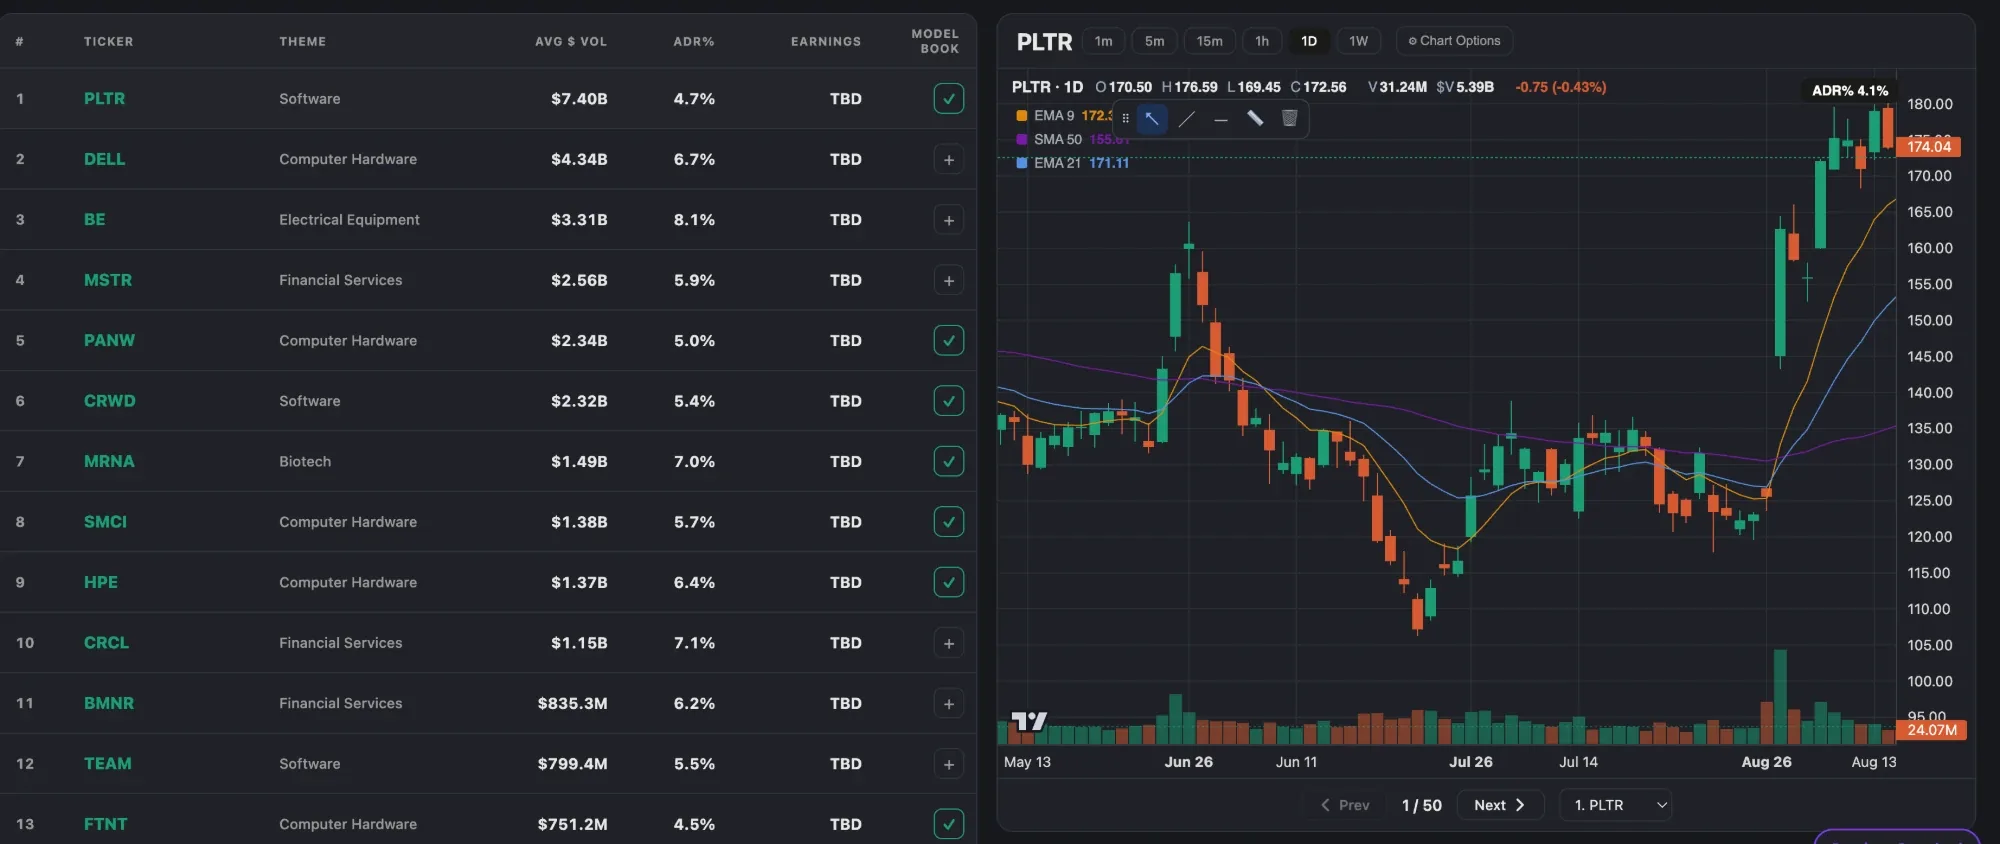
Task: Select the arrow cursor drawing tool
Action: coord(1152,119)
